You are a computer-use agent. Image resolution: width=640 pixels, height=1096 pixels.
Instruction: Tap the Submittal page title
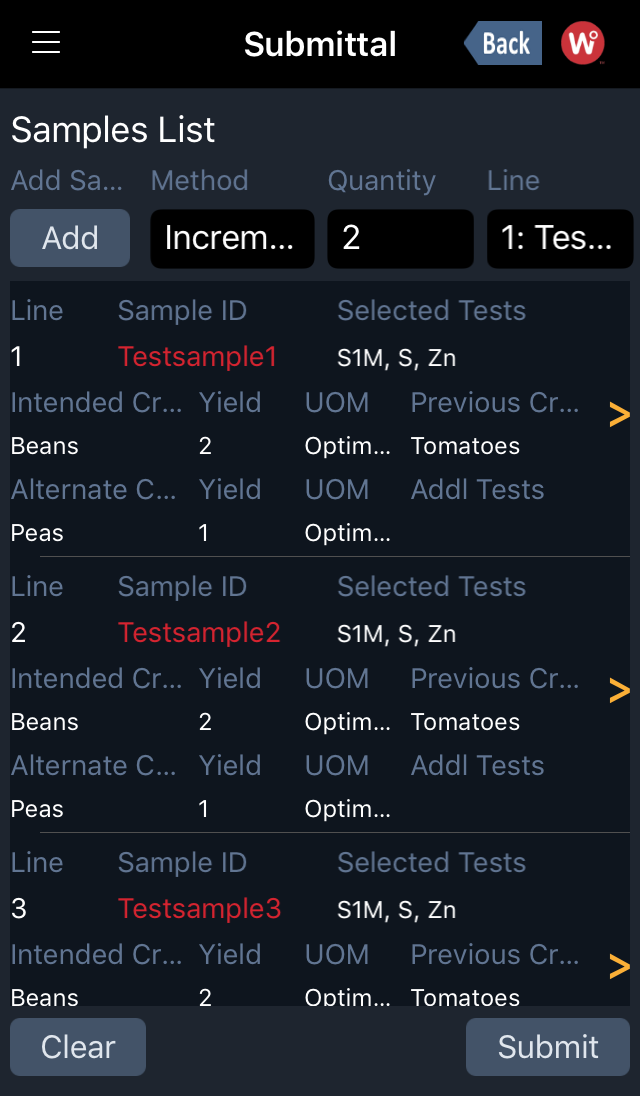point(320,44)
